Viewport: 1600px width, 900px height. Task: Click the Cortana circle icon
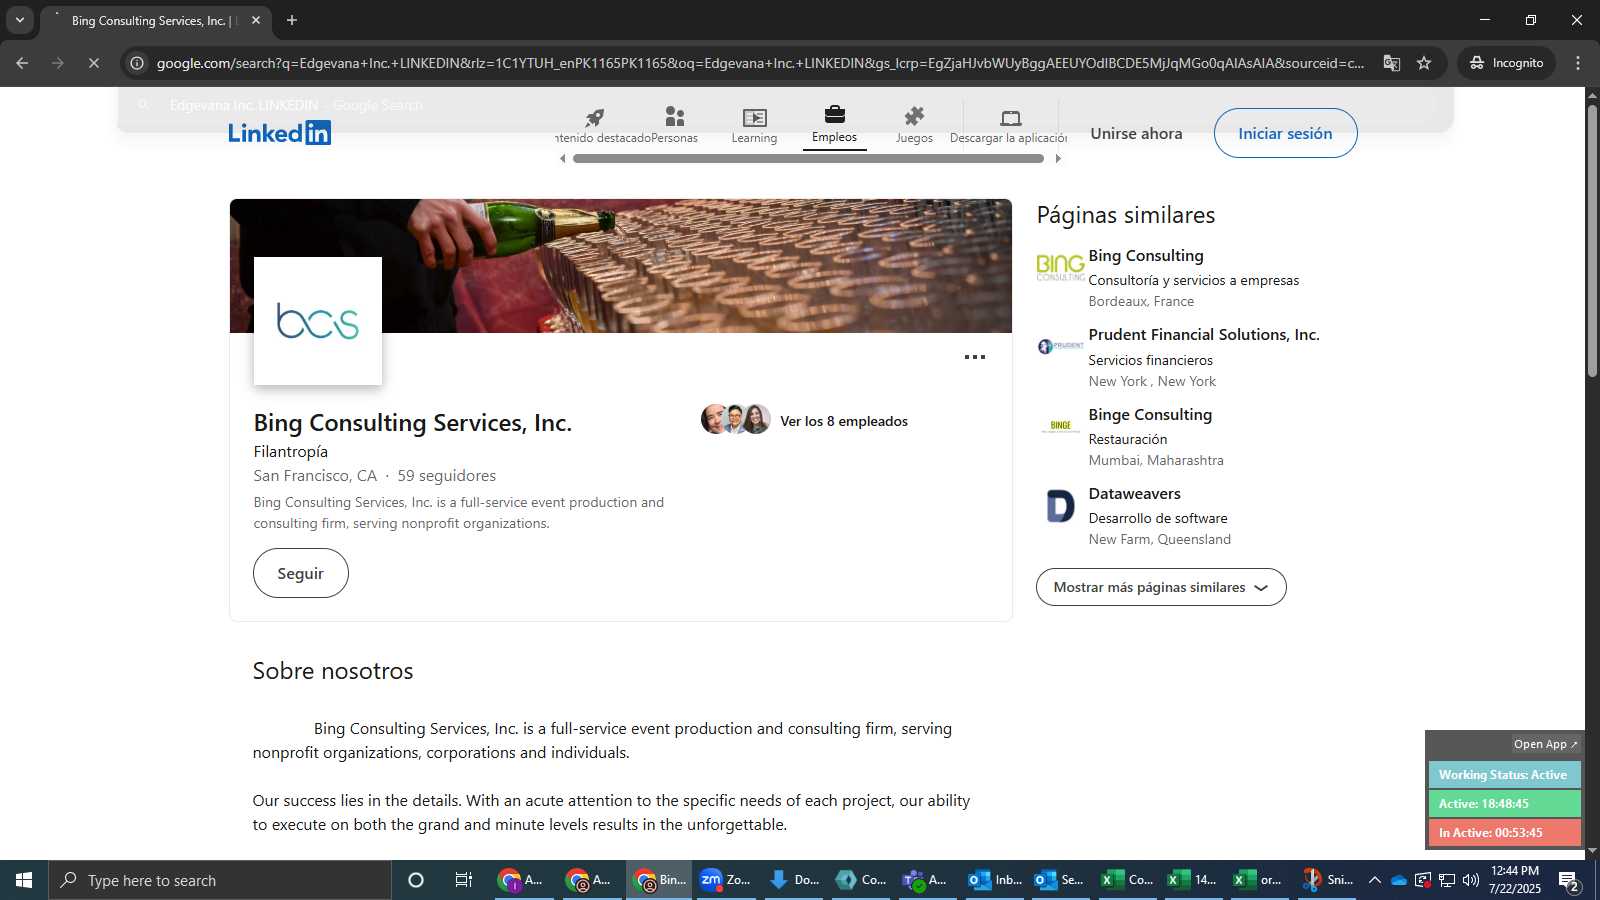pos(416,880)
